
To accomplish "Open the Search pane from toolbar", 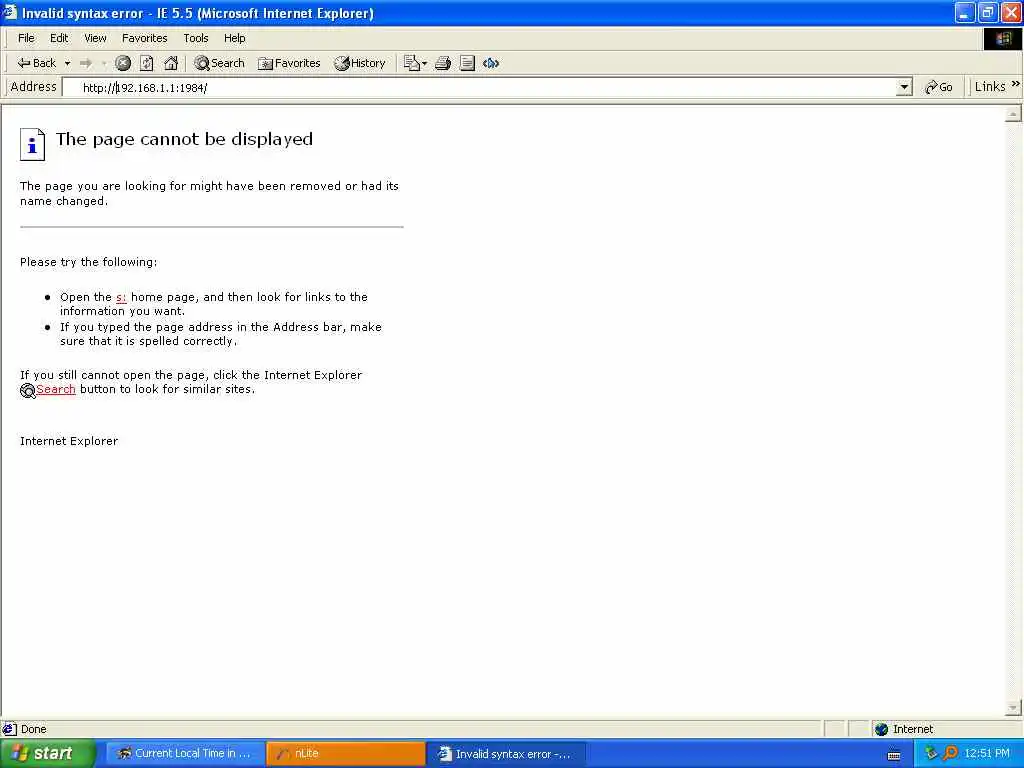I will click(x=219, y=63).
